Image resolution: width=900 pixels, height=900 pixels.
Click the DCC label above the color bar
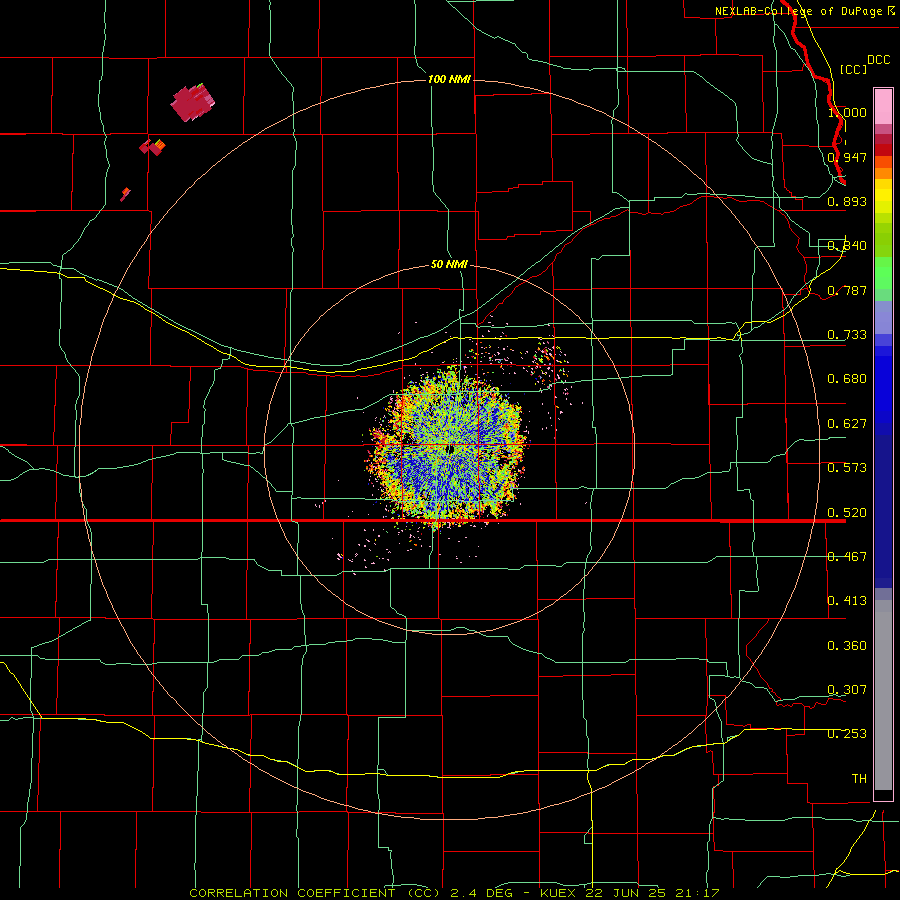(x=878, y=60)
